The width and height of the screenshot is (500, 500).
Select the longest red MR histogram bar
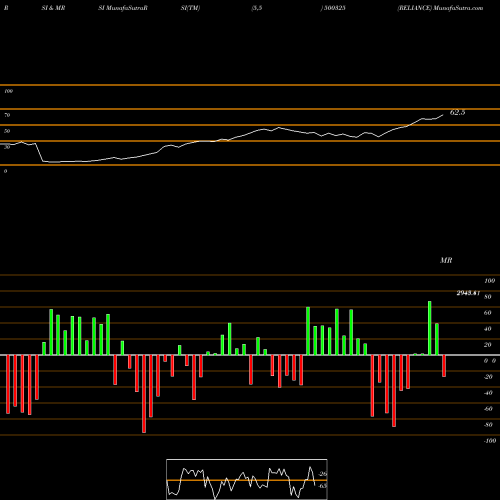(x=144, y=394)
